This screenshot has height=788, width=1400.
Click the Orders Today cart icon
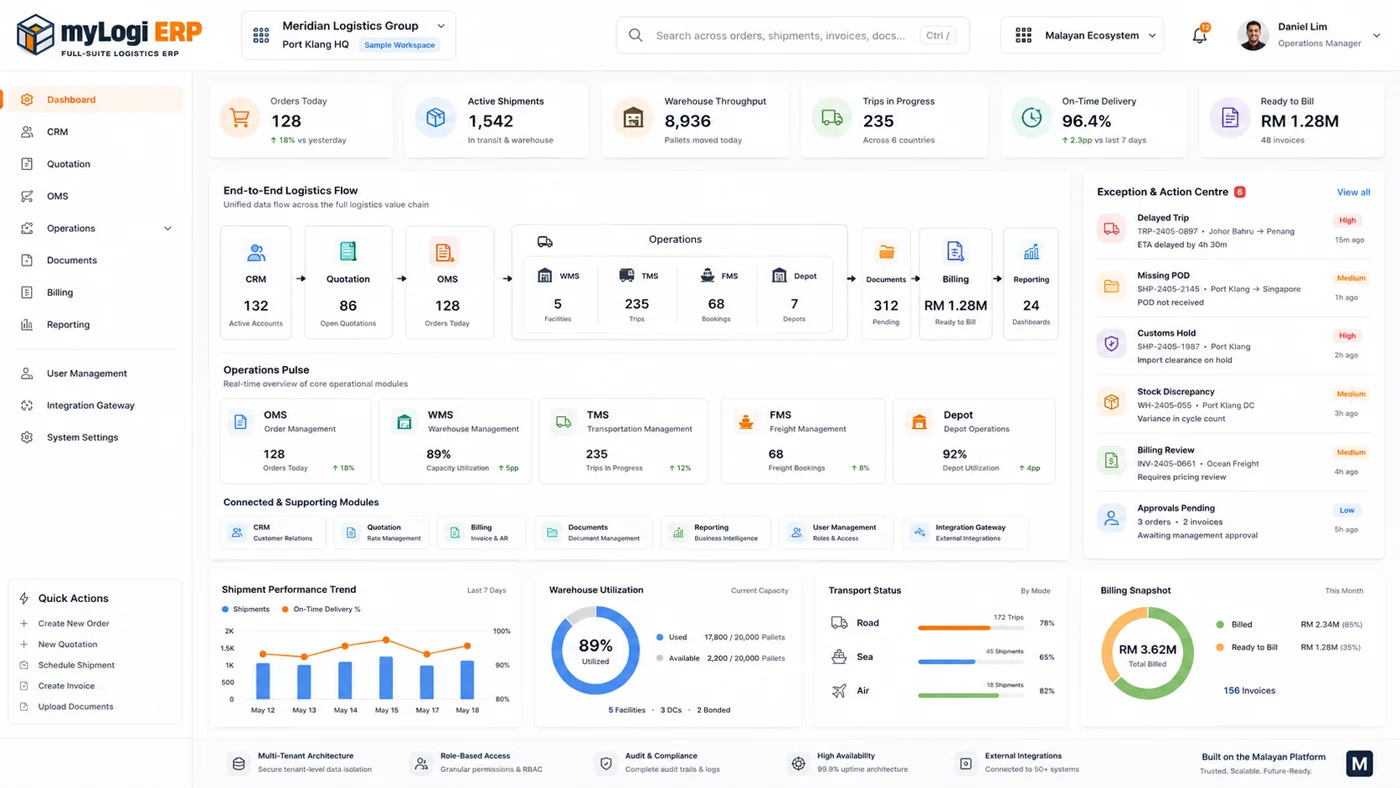pos(239,118)
